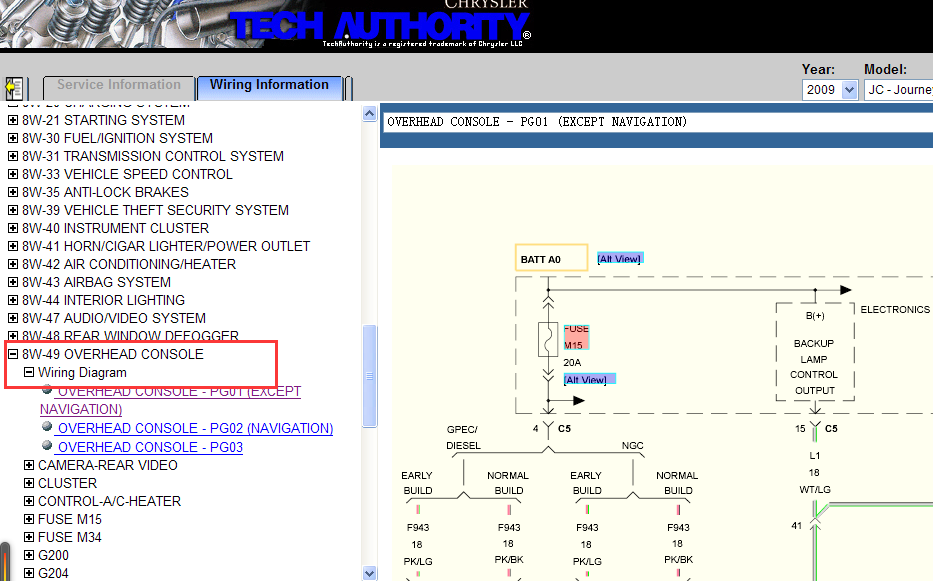
Task: Select CAMERA-REAR VIDEO tree label
Action: pos(108,466)
